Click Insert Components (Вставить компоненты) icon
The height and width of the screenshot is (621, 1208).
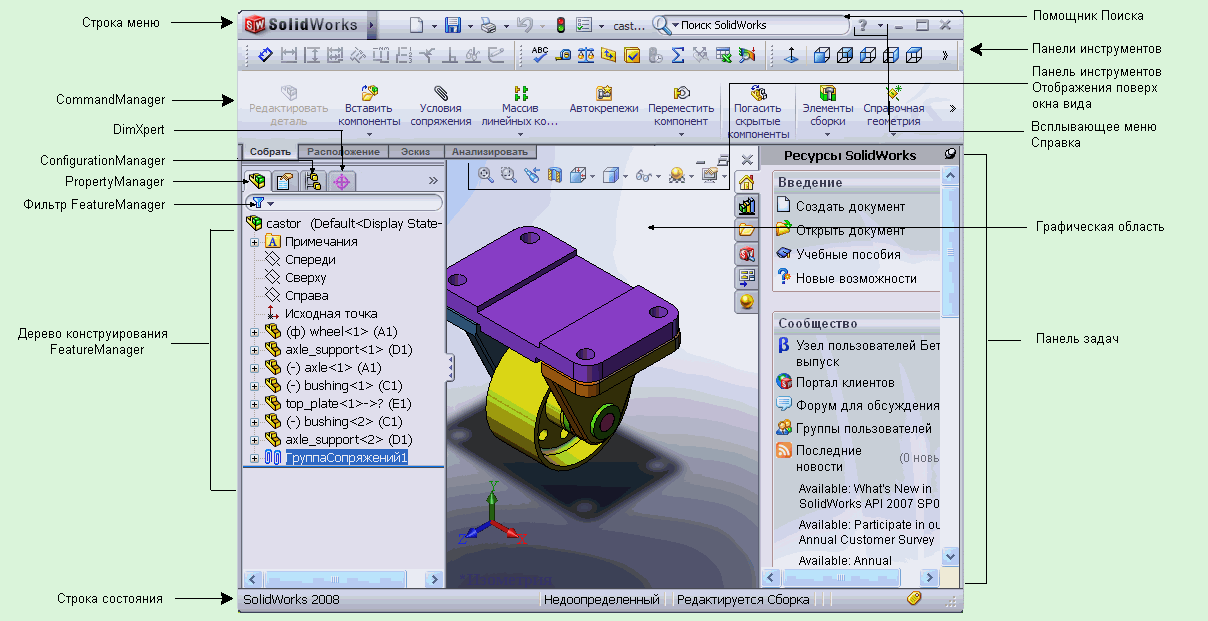(369, 93)
